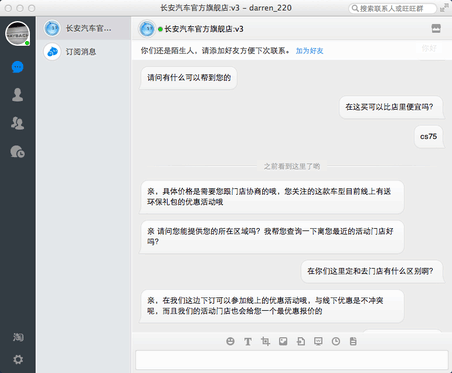Click the send image icon
The image size is (452, 373).
click(283, 341)
